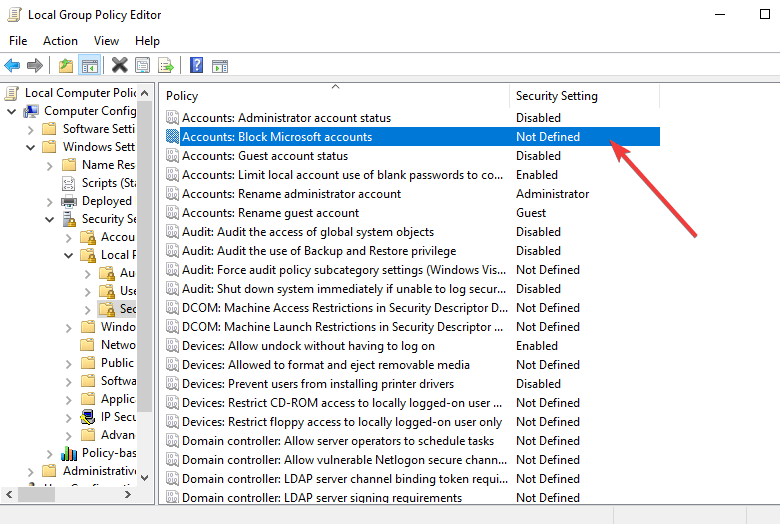Open the Properties toolbar icon
Viewport: 780px width, 524px height.
click(x=143, y=65)
